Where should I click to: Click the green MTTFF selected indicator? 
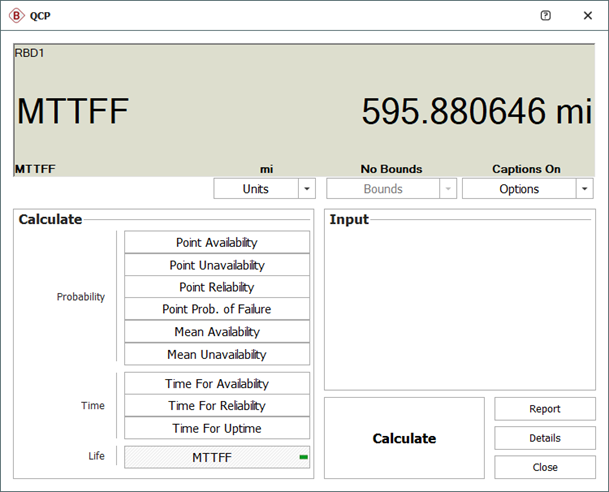click(303, 457)
